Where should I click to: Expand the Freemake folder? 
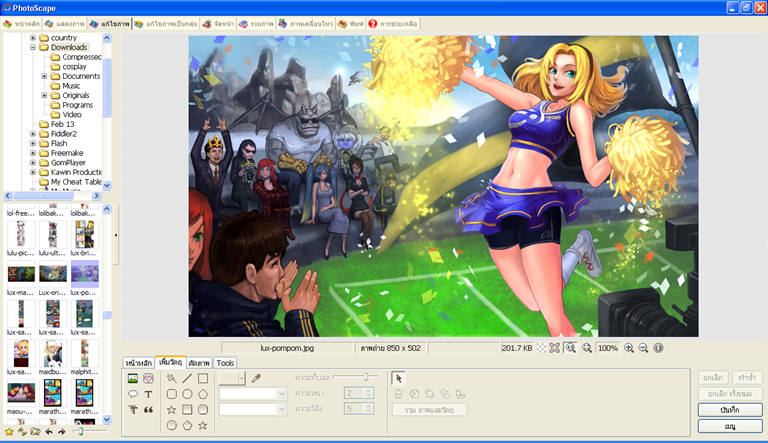[33, 153]
